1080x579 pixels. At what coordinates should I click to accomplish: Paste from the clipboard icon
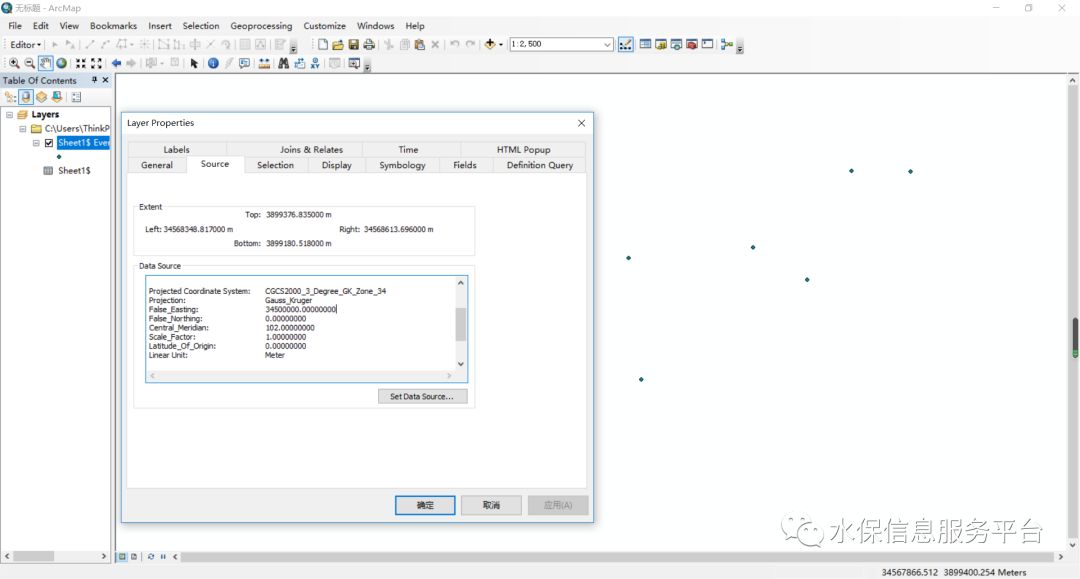click(x=419, y=44)
